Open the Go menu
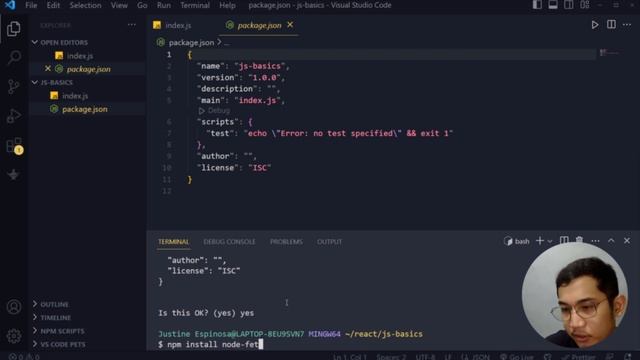 [x=142, y=5]
